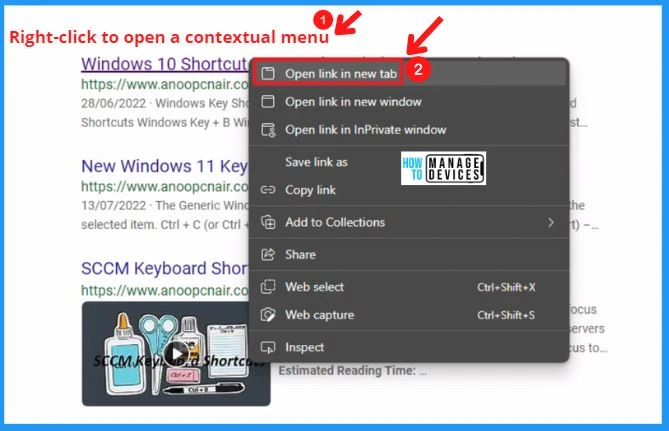Choose 'Open link in new window'

coord(409,102)
